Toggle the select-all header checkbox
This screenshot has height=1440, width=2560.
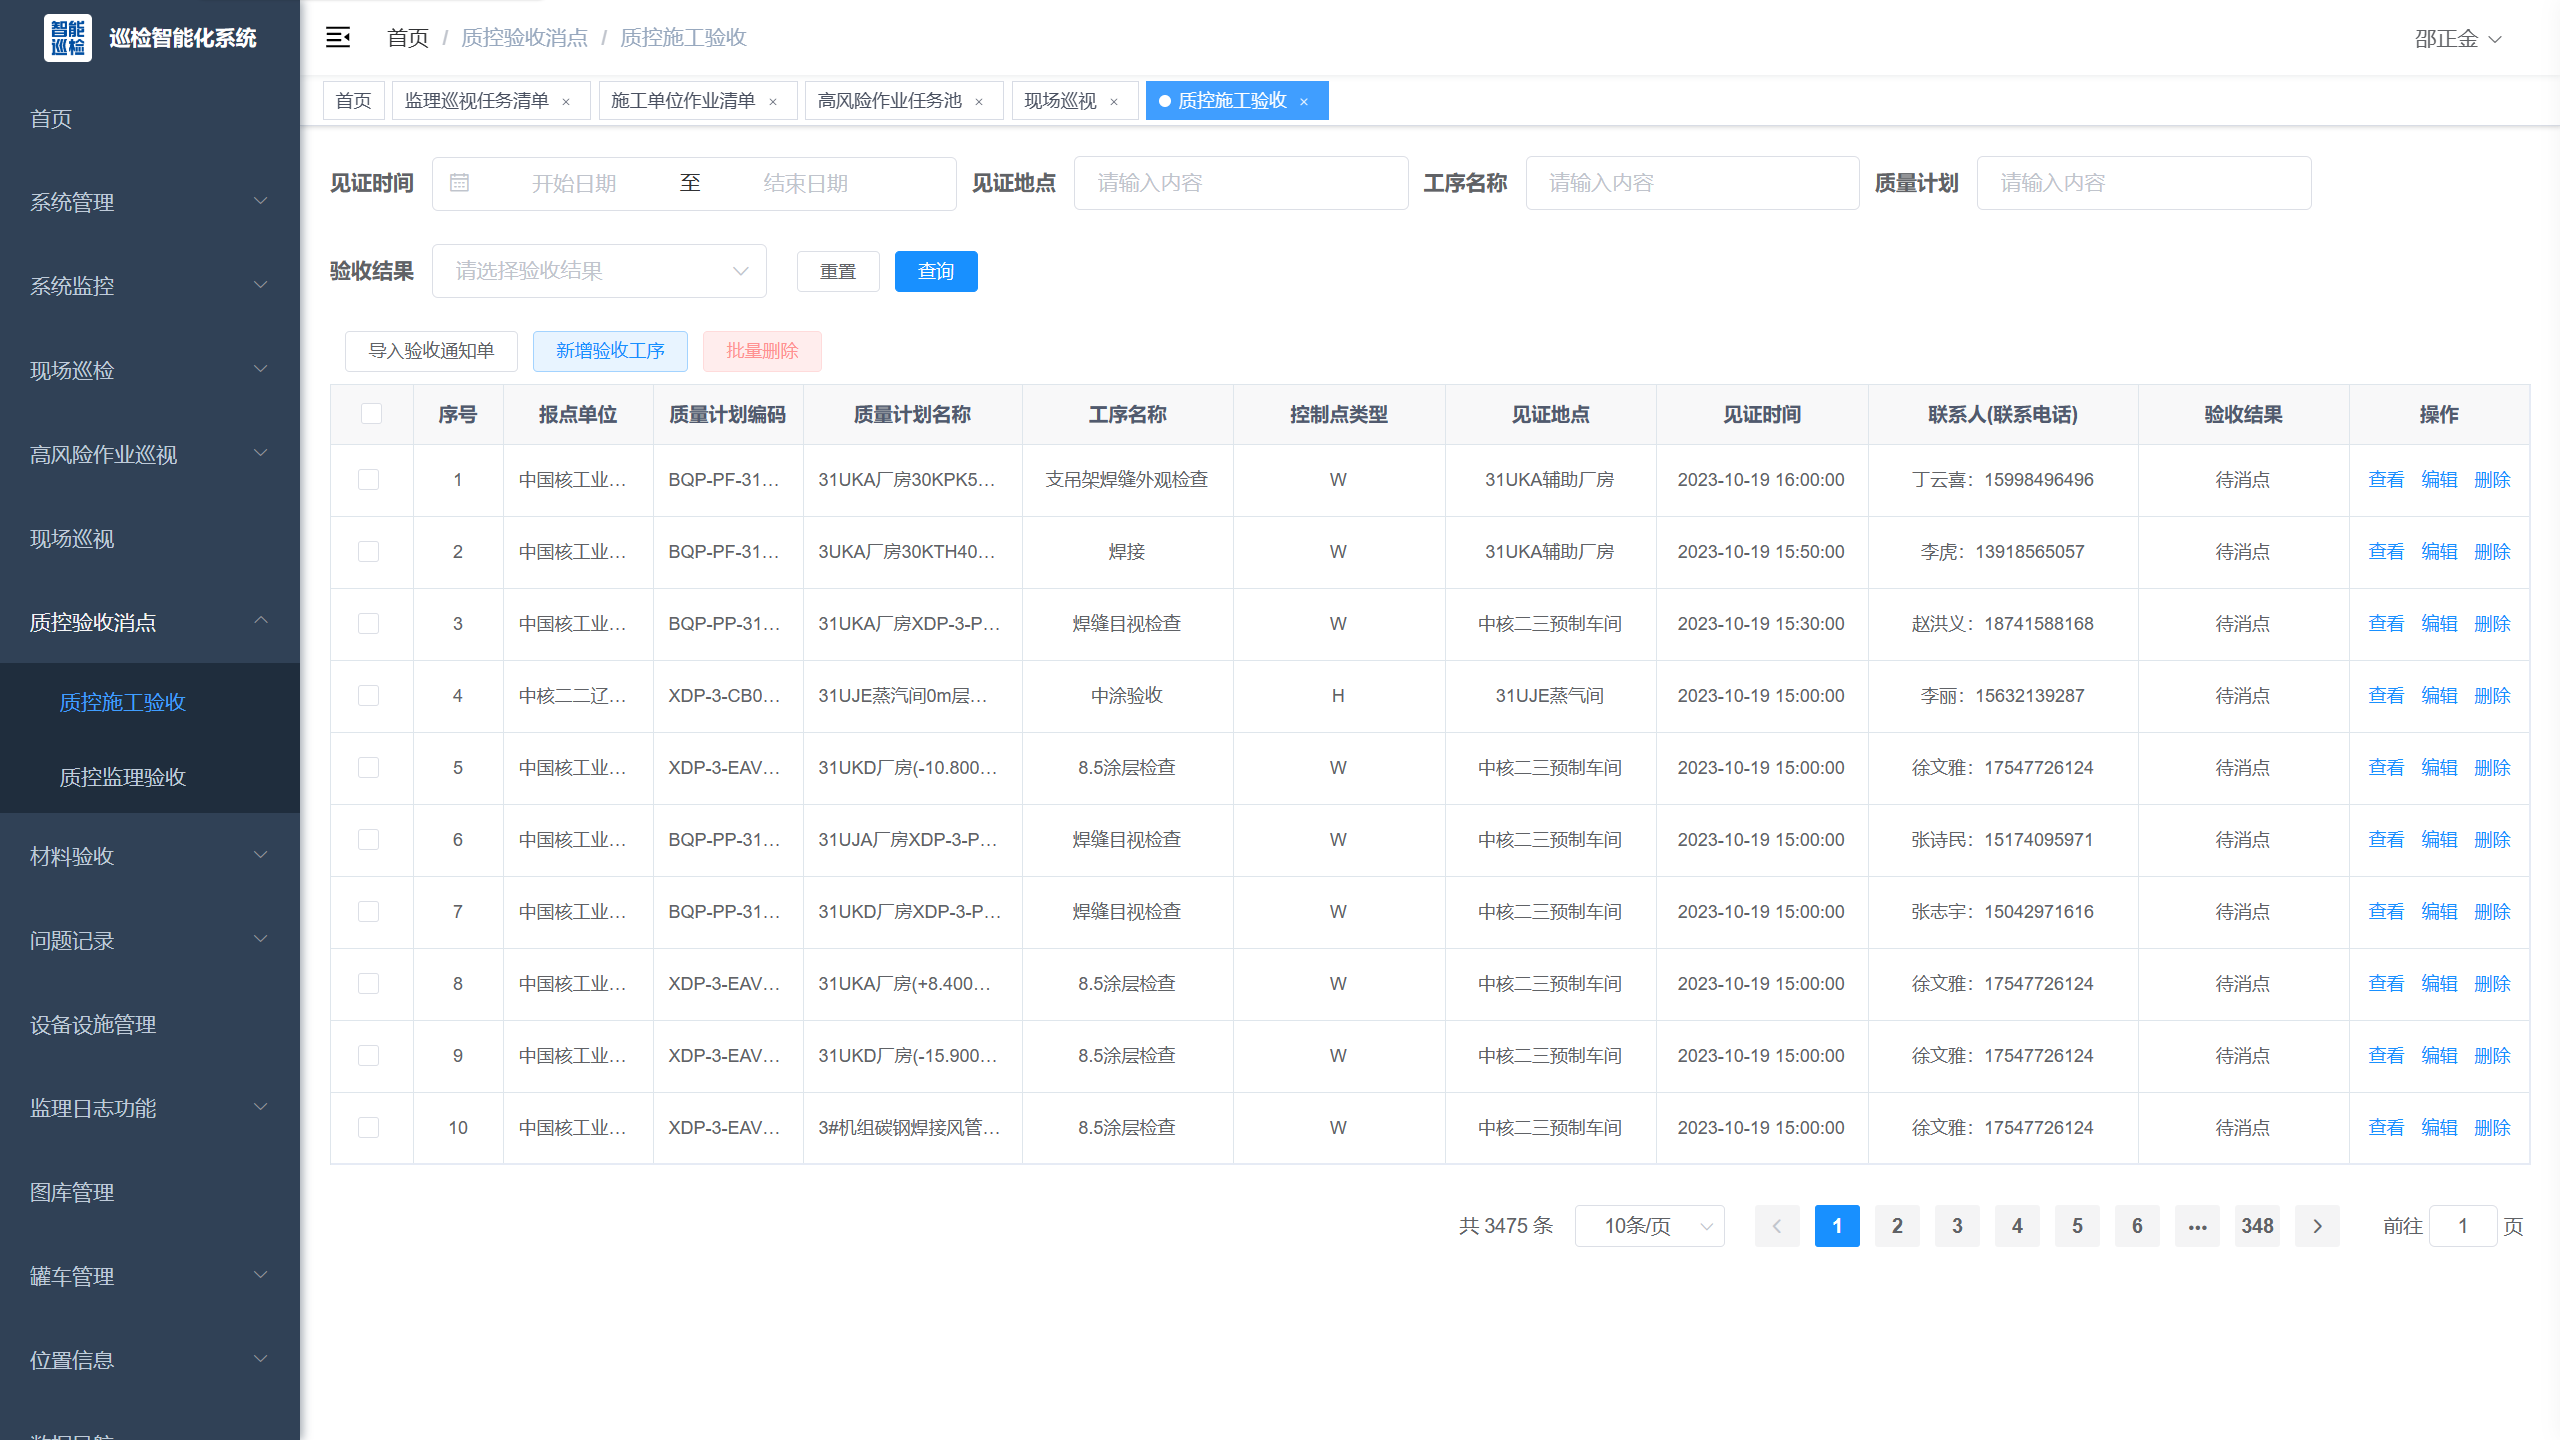pos(371,414)
